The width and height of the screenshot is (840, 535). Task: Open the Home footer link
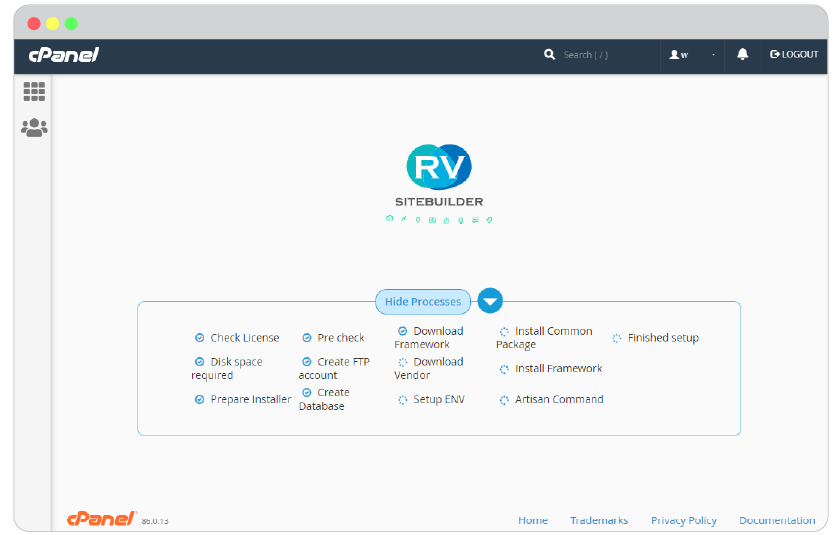pyautogui.click(x=533, y=520)
